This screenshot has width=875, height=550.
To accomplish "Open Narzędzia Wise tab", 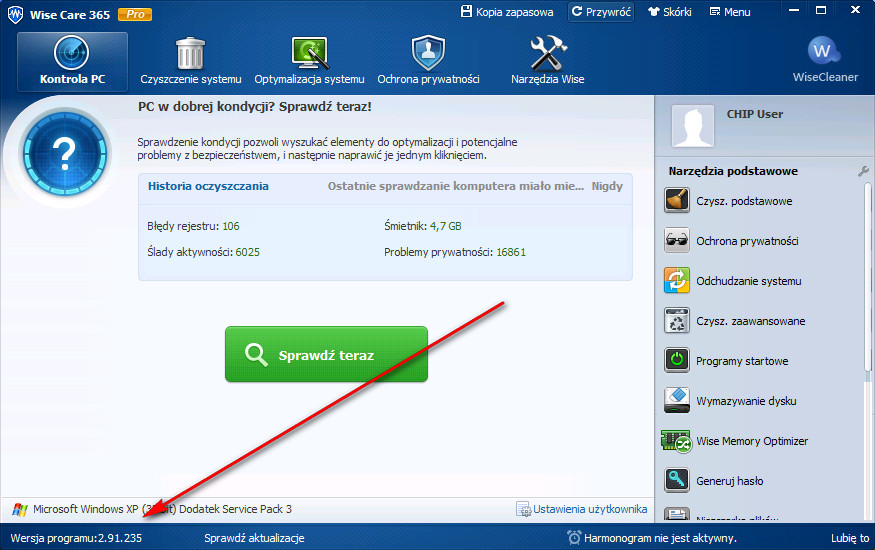I will tap(547, 61).
